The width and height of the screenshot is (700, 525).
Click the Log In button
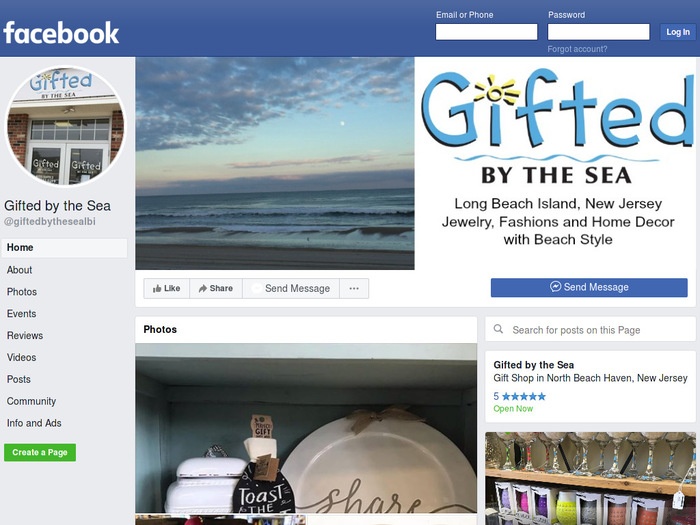coord(678,32)
